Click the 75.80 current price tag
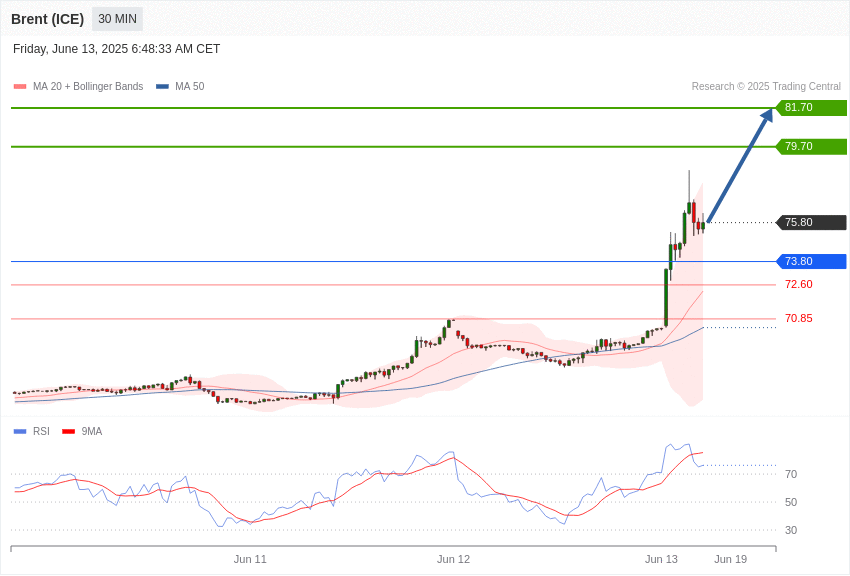The width and height of the screenshot is (850, 576). pos(811,222)
